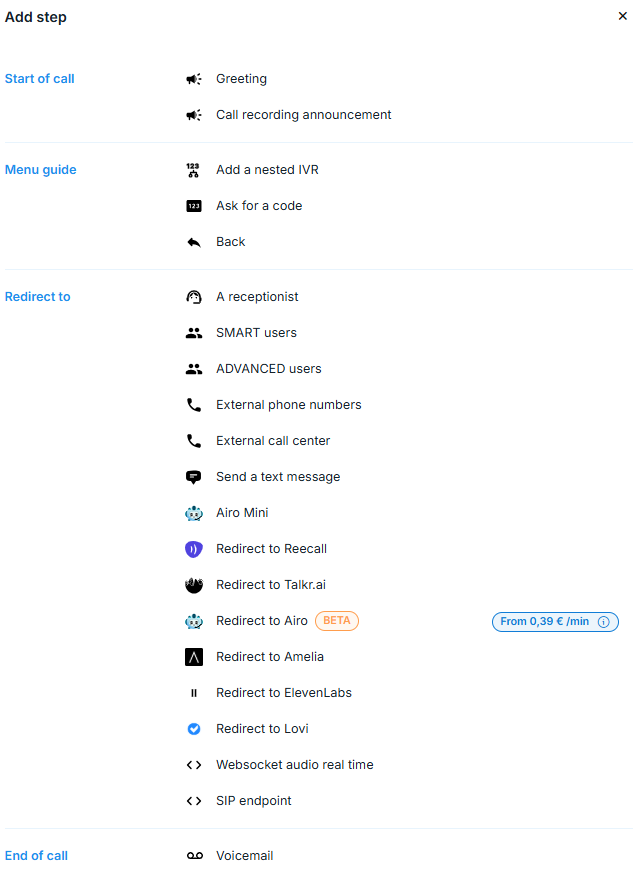This screenshot has height=875, width=638.
Task: Select Call recording announcement step
Action: pyautogui.click(x=303, y=115)
